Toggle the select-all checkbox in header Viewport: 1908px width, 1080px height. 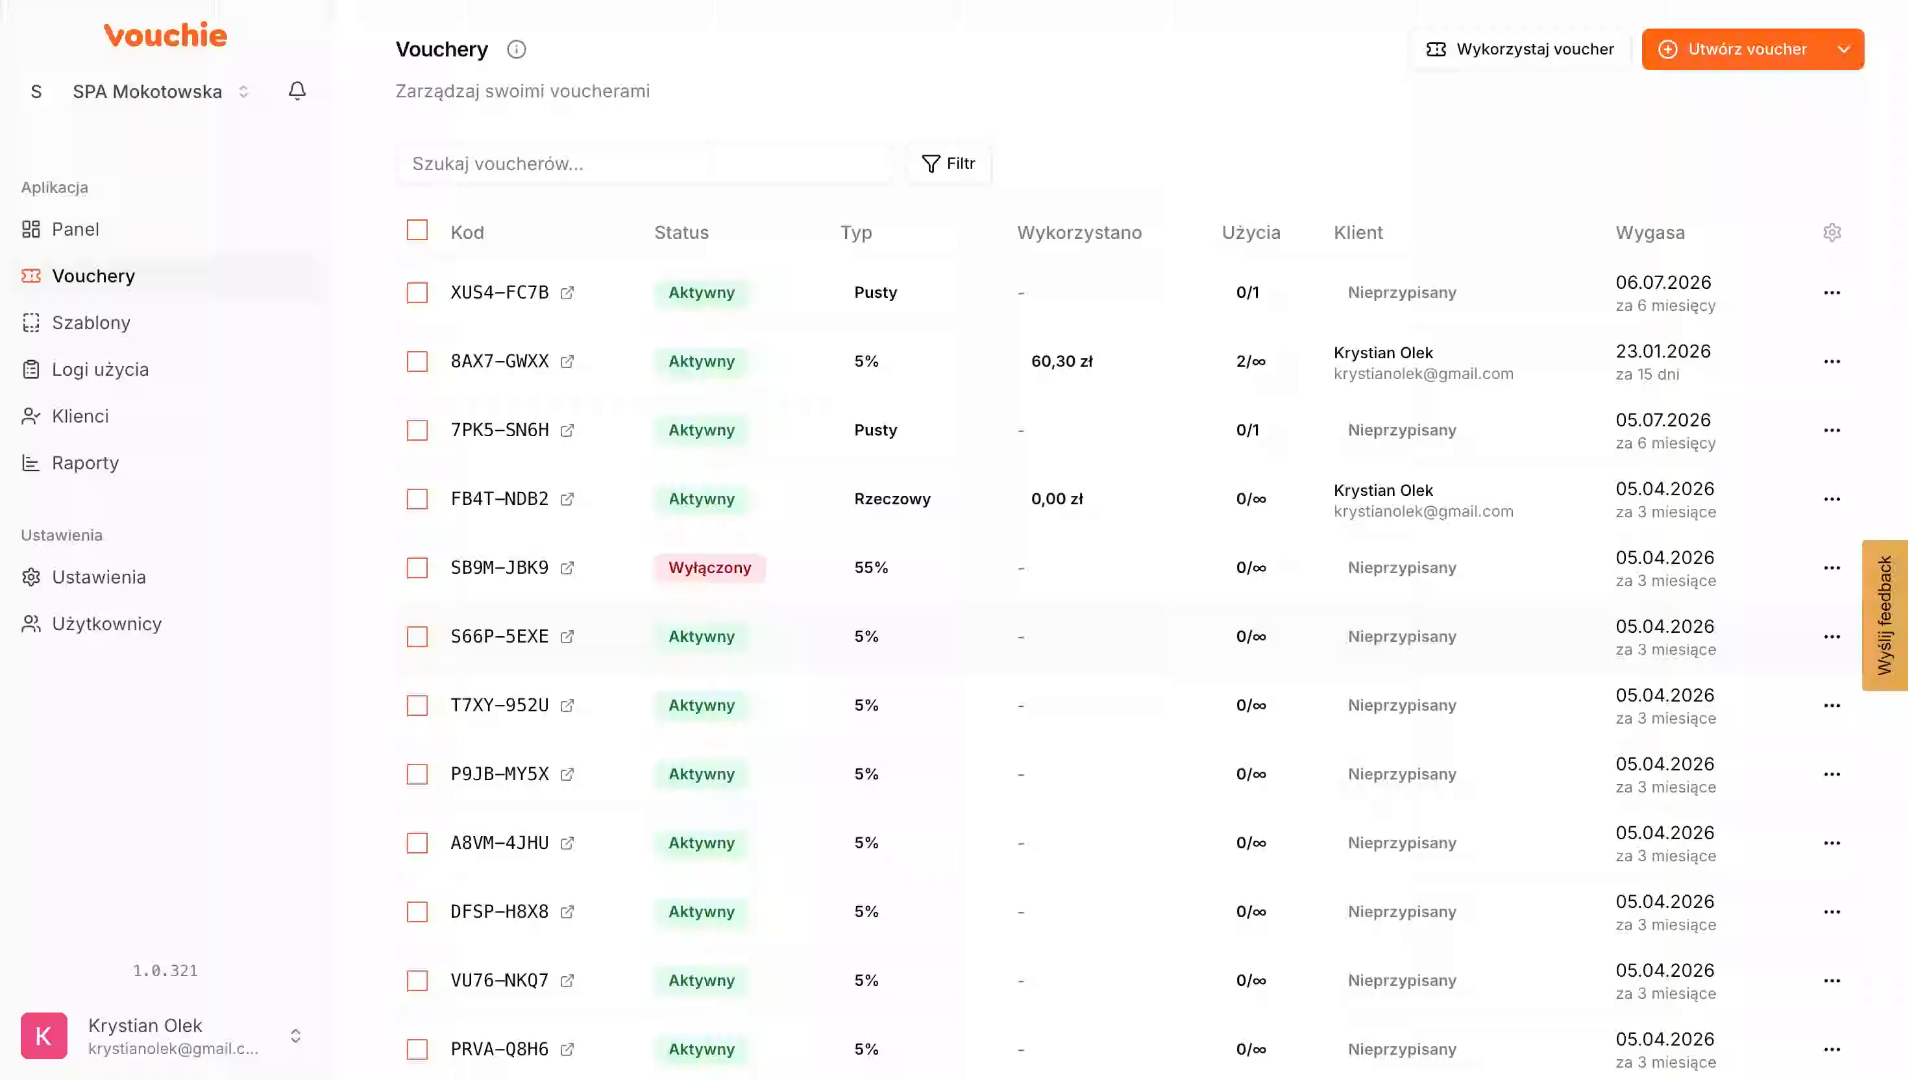(x=417, y=230)
